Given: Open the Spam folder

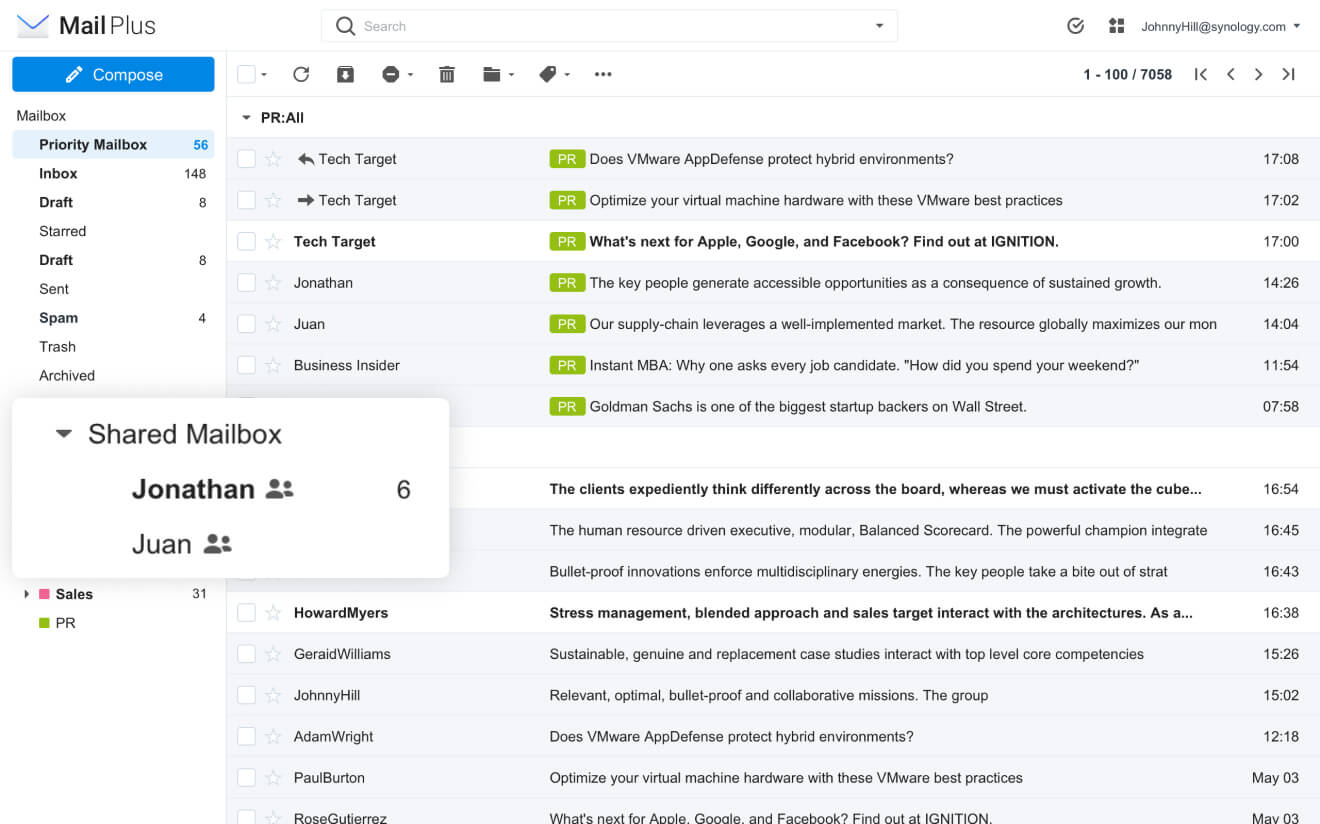Looking at the screenshot, I should [58, 318].
